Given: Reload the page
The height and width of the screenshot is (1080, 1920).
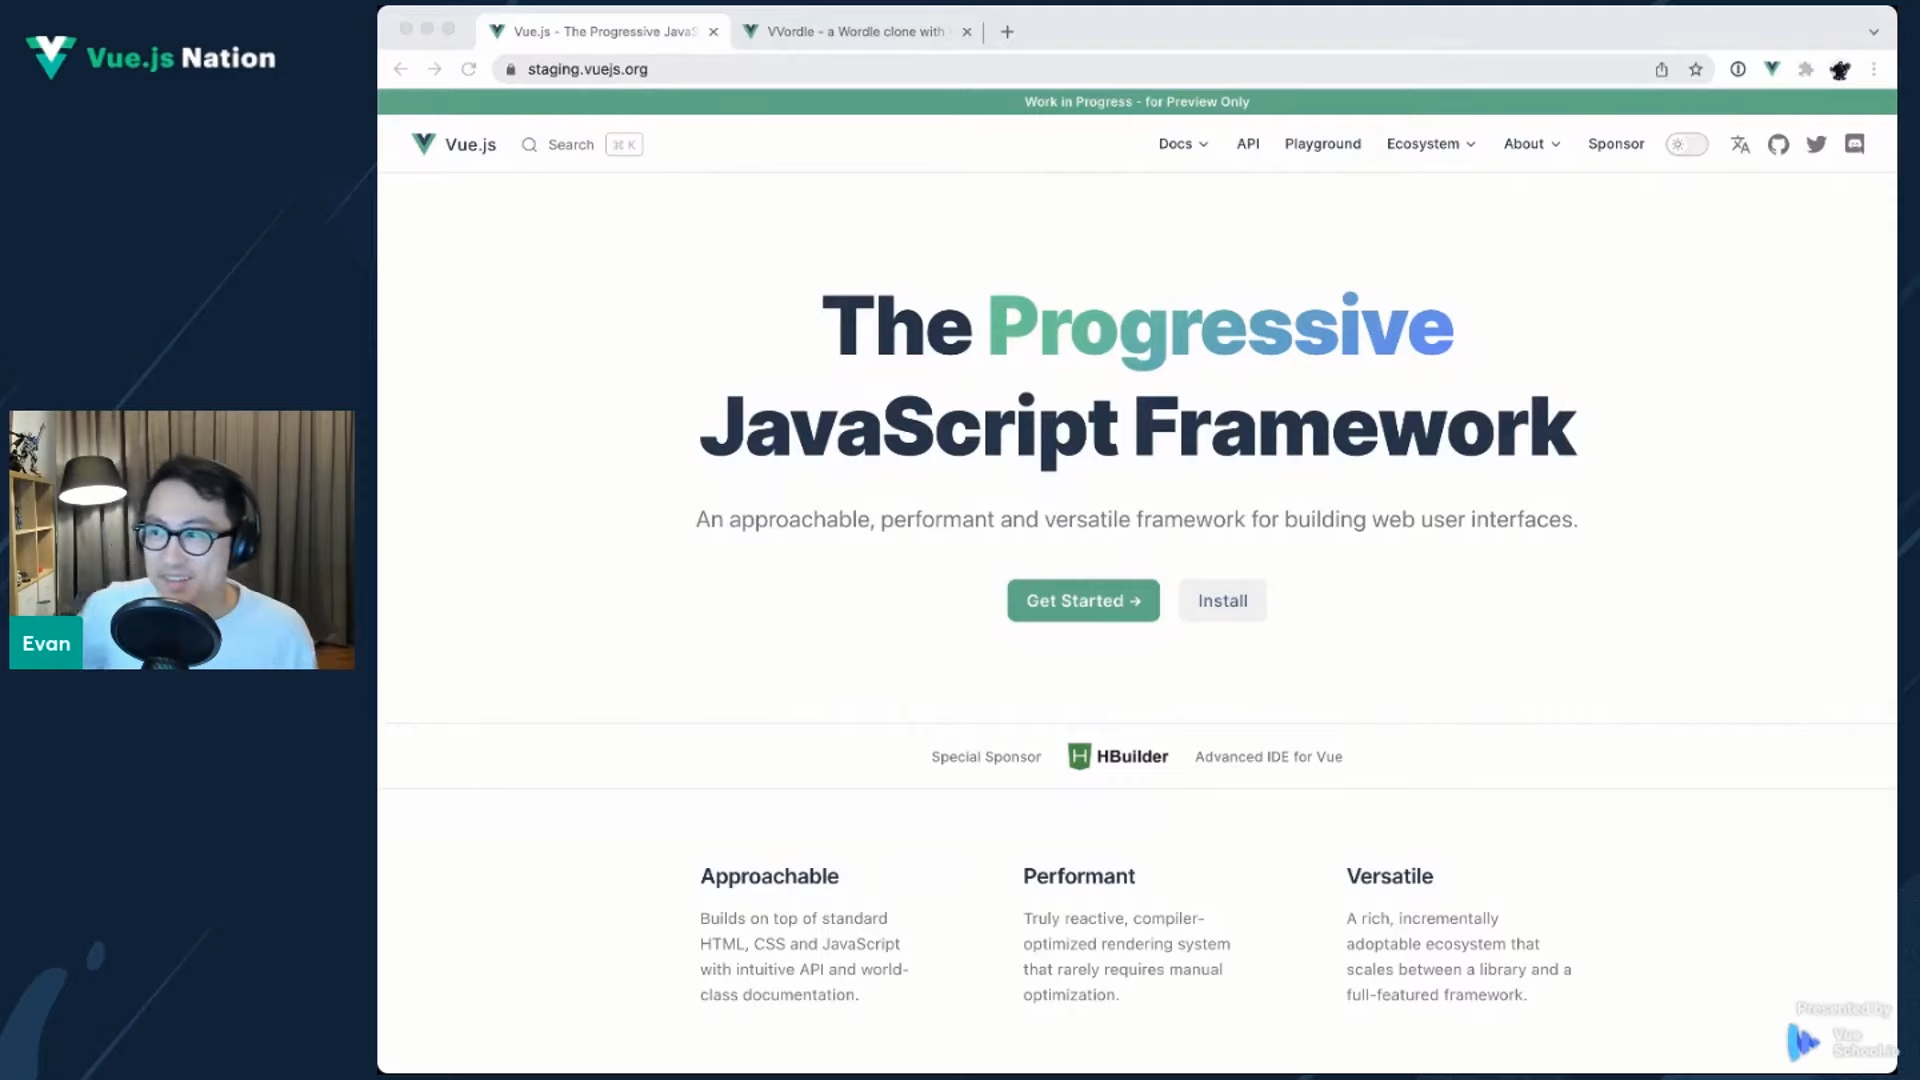Looking at the screenshot, I should click(x=468, y=69).
